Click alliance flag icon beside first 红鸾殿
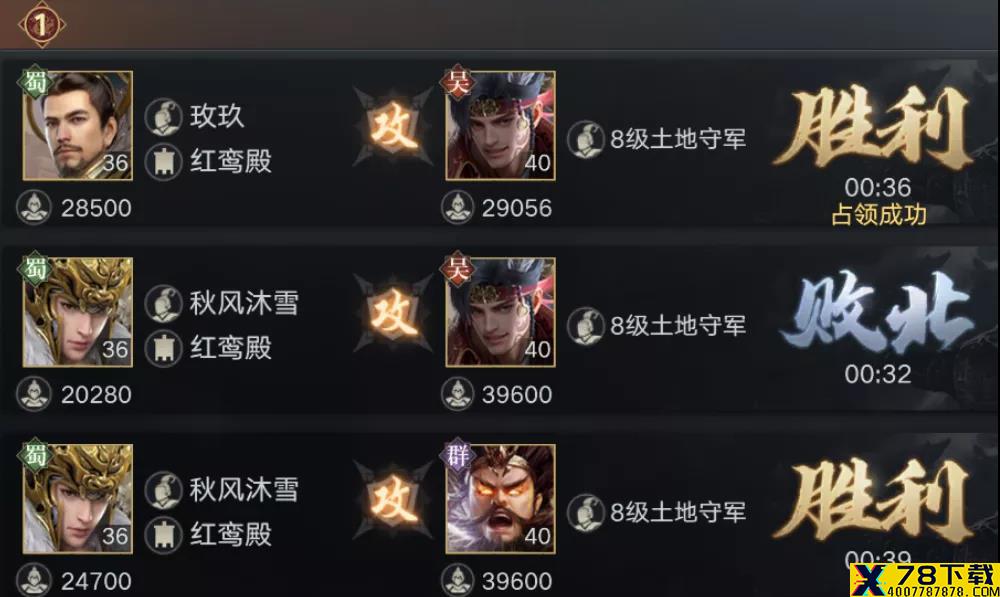Viewport: 1000px width, 597px height. 163,161
